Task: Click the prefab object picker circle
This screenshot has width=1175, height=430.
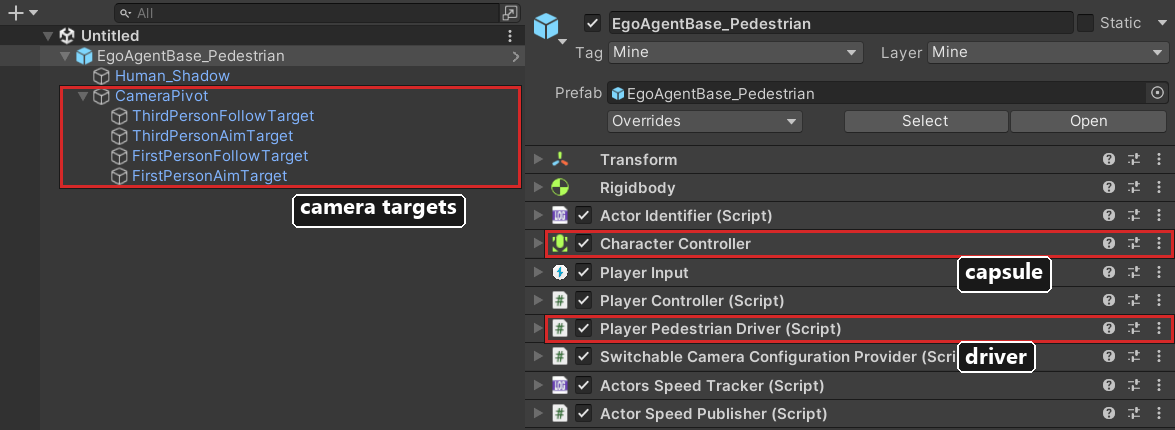Action: (1157, 94)
